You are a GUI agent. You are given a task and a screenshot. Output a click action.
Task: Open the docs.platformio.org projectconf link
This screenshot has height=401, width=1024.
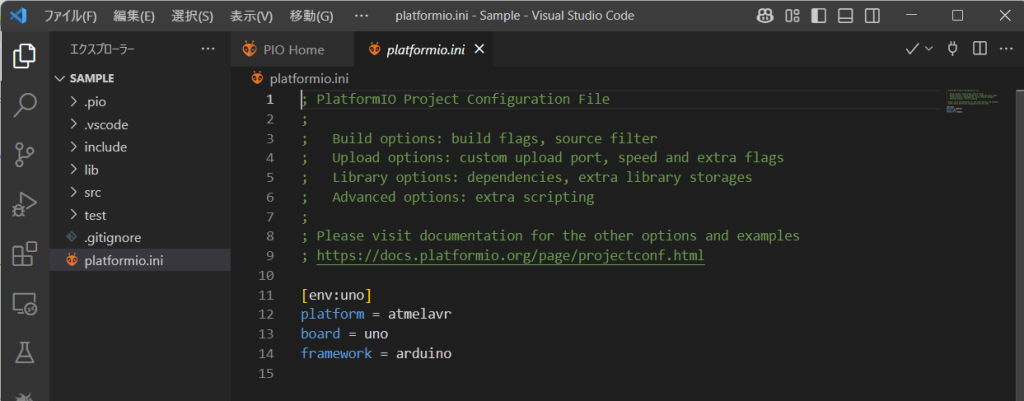pos(509,255)
